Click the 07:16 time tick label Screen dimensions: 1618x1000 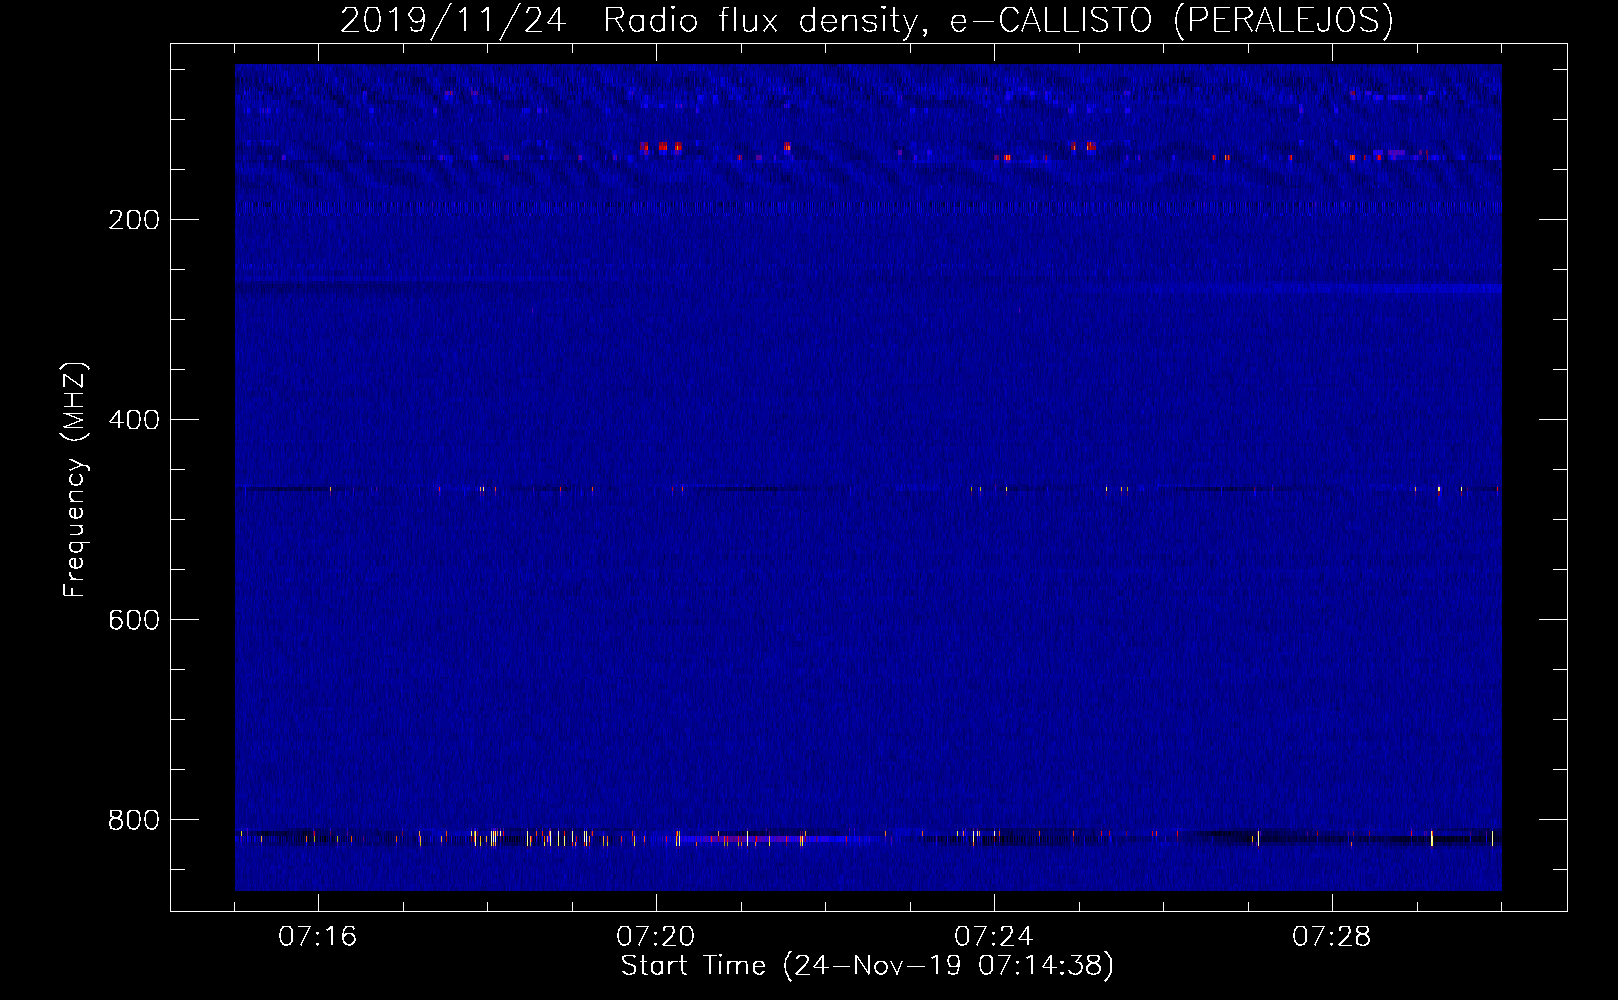318,937
